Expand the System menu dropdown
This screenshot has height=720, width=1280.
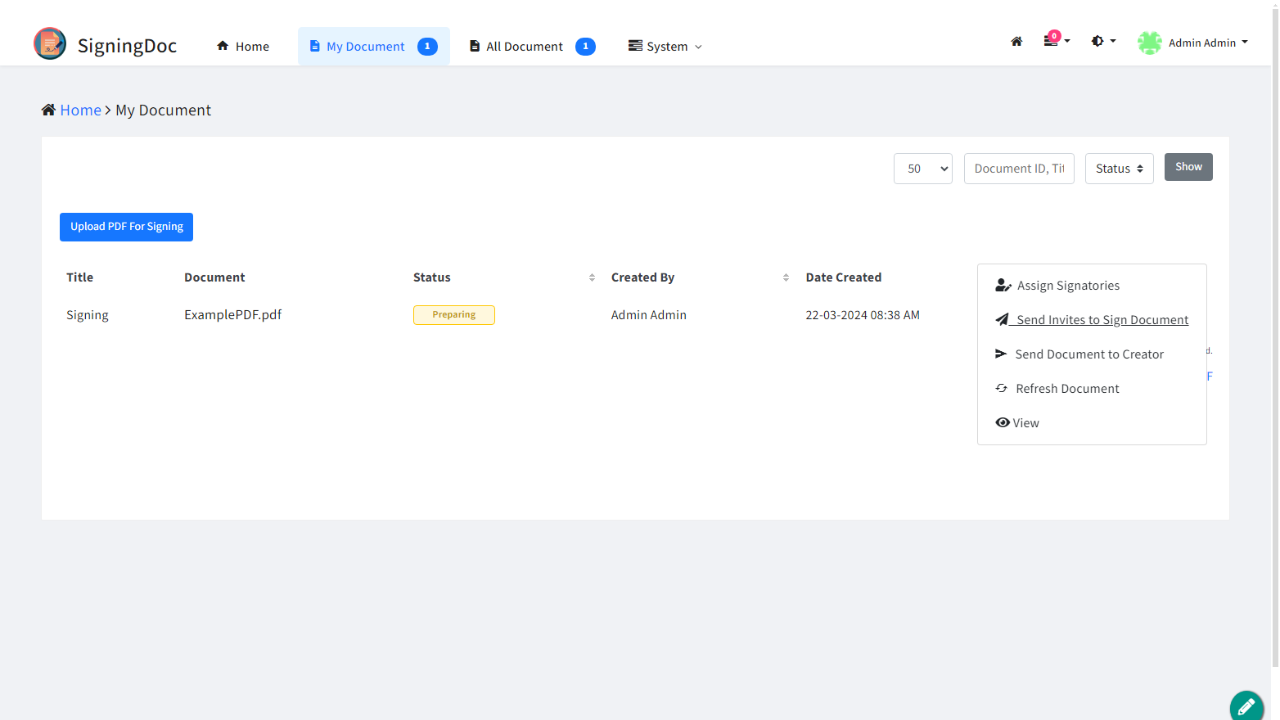(x=665, y=46)
